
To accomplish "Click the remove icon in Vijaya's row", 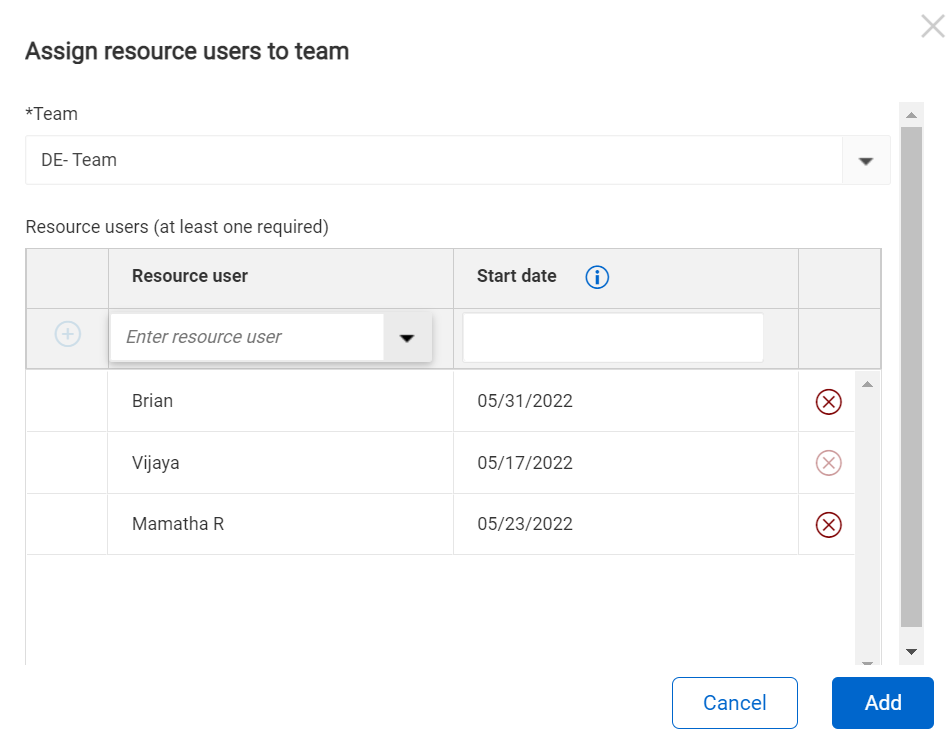I will tap(828, 463).
